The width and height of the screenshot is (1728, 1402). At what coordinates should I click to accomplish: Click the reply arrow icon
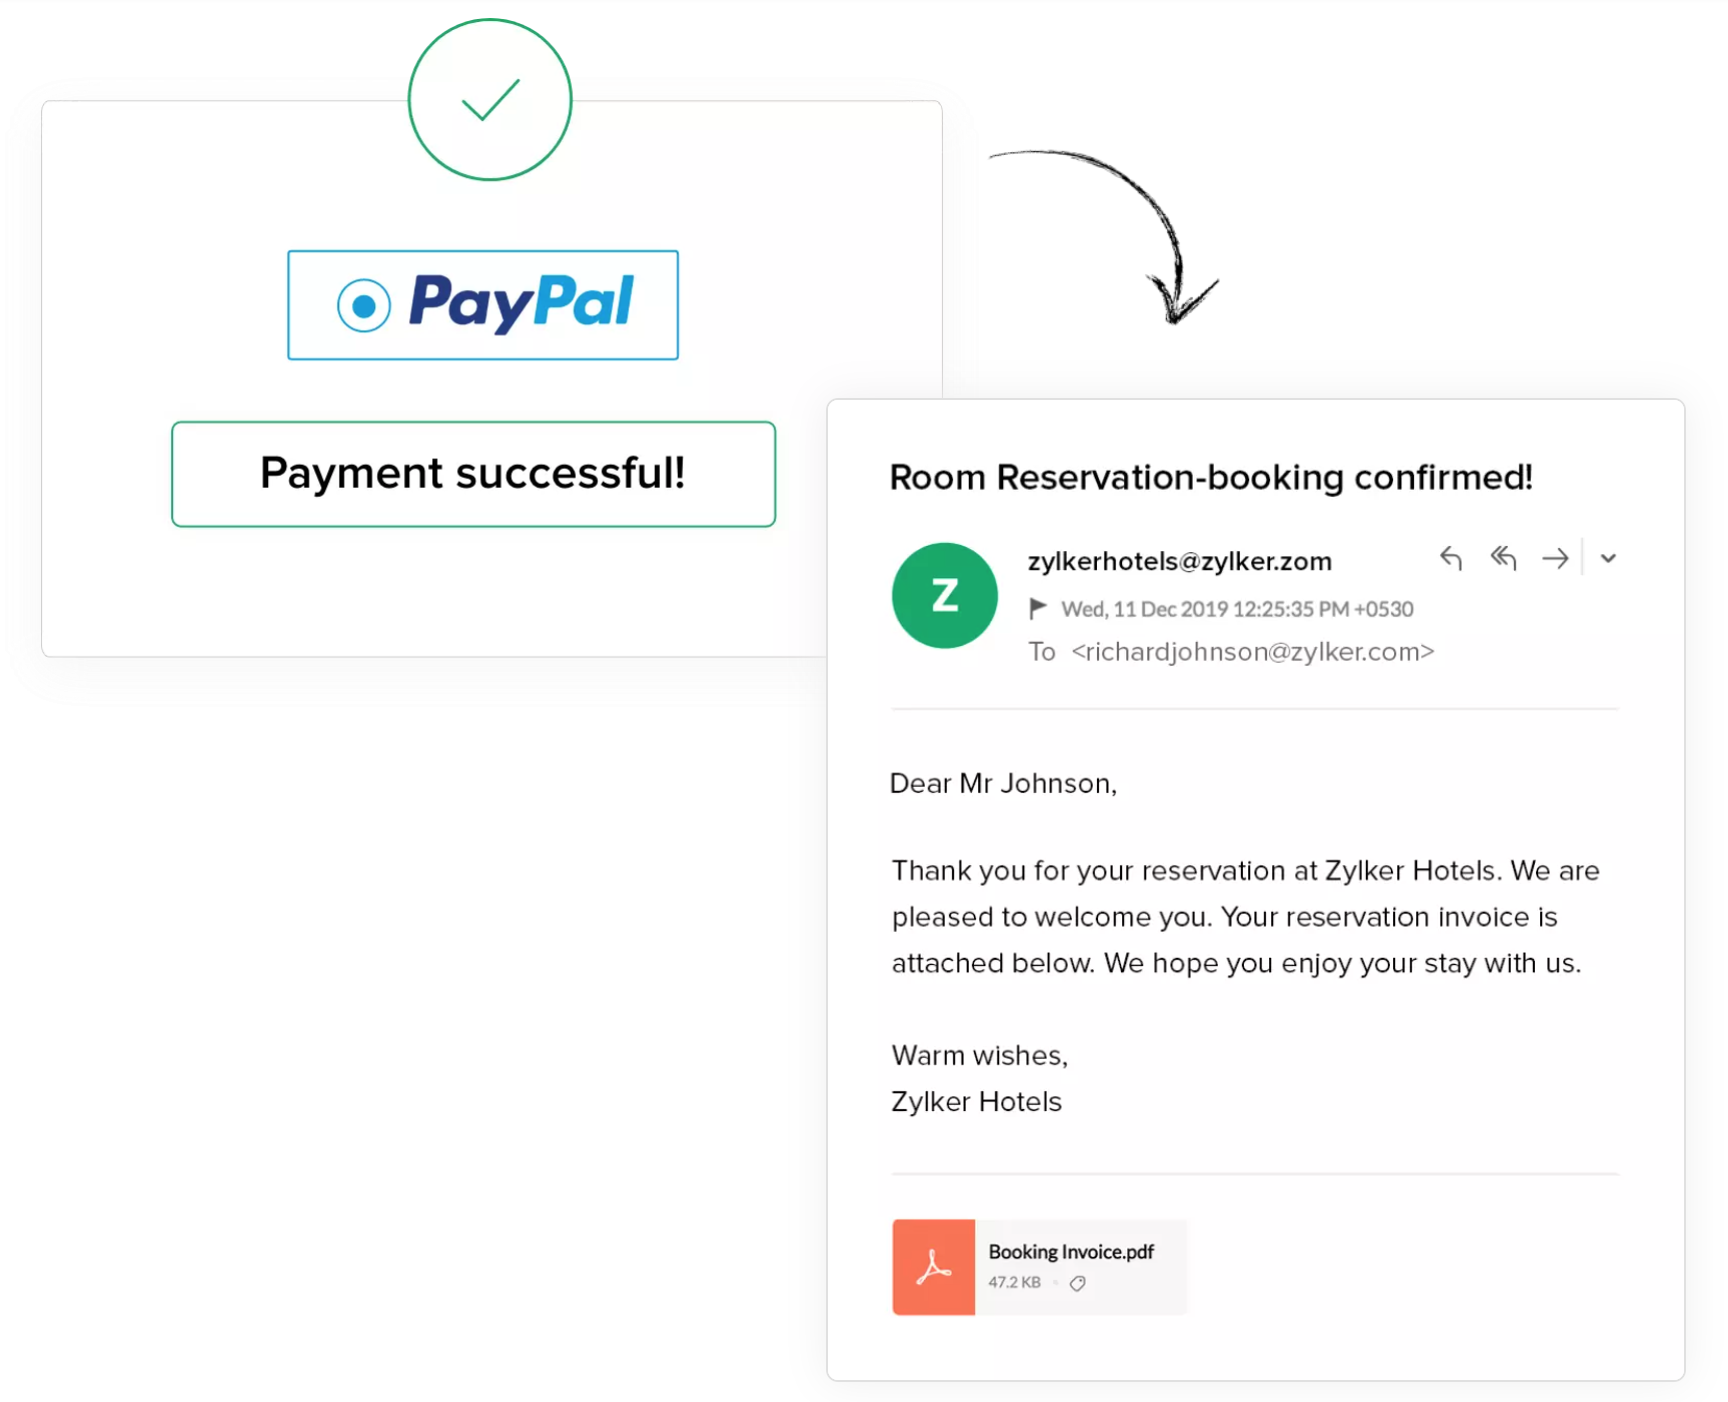[1451, 558]
